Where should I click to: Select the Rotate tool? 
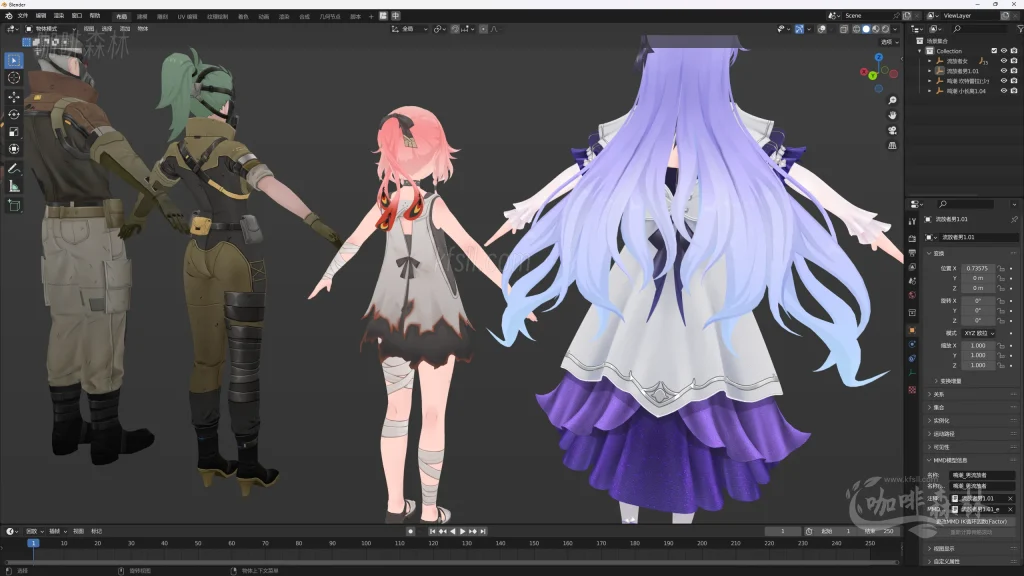pyautogui.click(x=14, y=114)
